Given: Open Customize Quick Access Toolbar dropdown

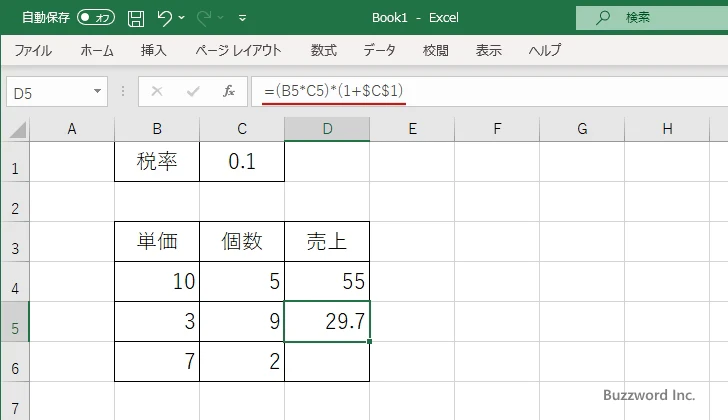Looking at the screenshot, I should 245,17.
